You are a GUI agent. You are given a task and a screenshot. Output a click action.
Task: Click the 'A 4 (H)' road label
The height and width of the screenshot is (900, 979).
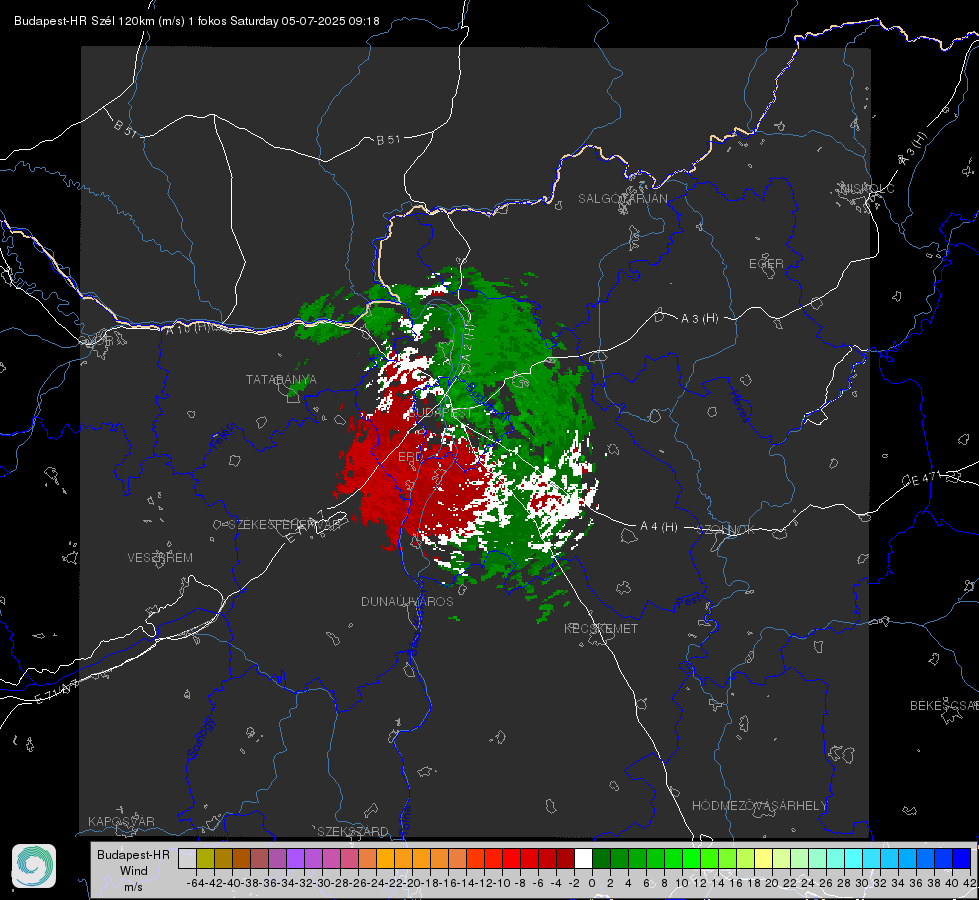coord(659,527)
